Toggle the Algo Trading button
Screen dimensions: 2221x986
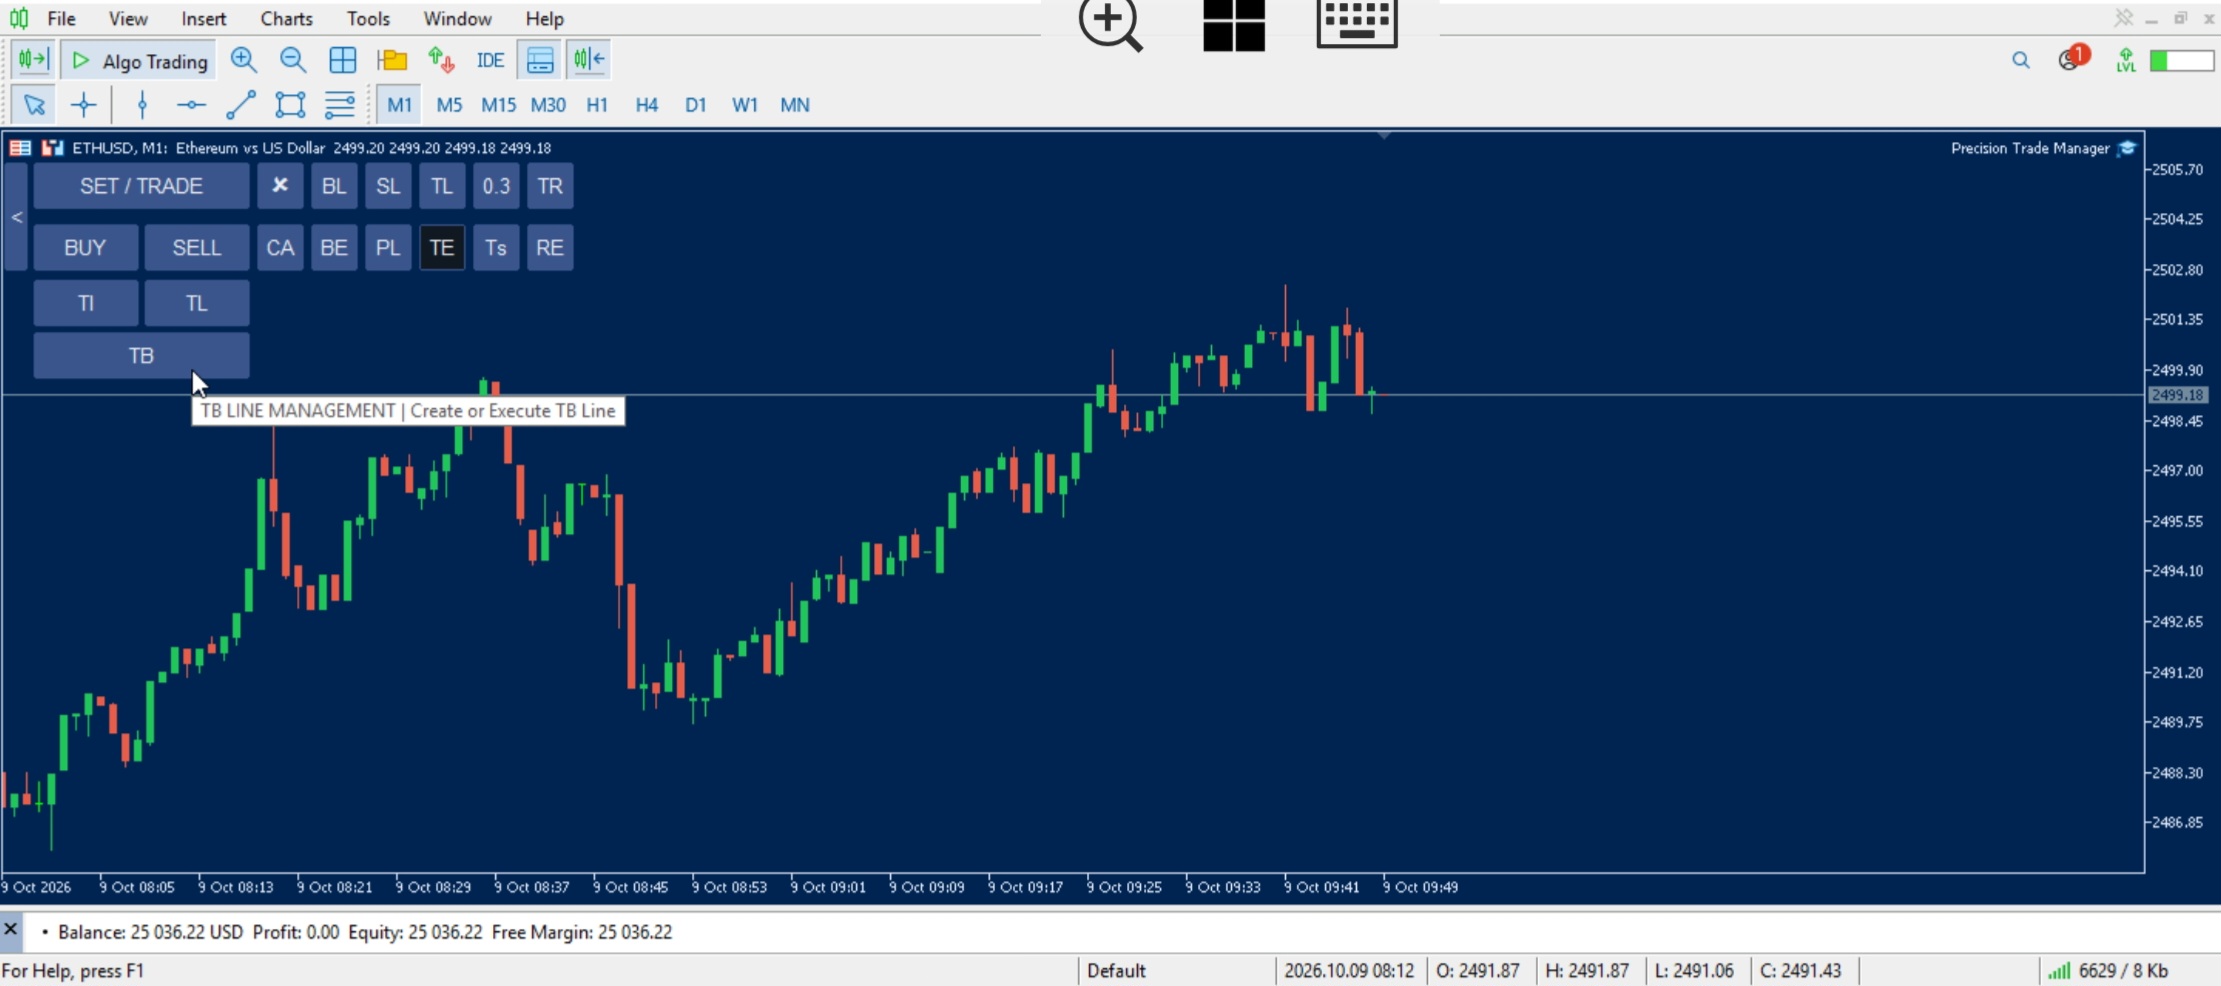pos(139,60)
